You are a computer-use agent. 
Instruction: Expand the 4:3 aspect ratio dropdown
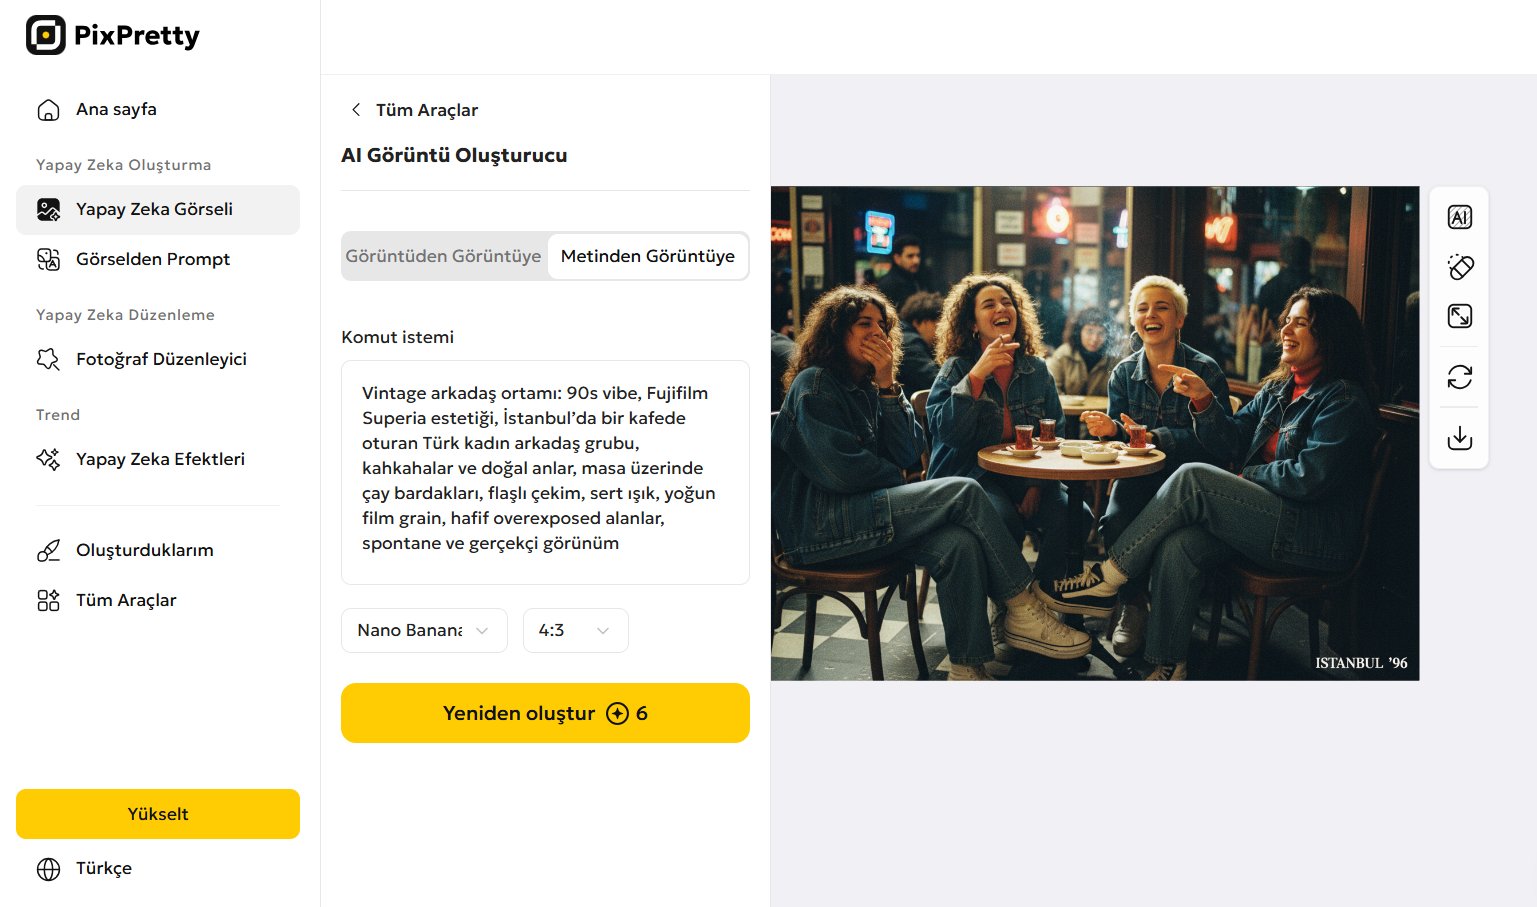coord(575,630)
